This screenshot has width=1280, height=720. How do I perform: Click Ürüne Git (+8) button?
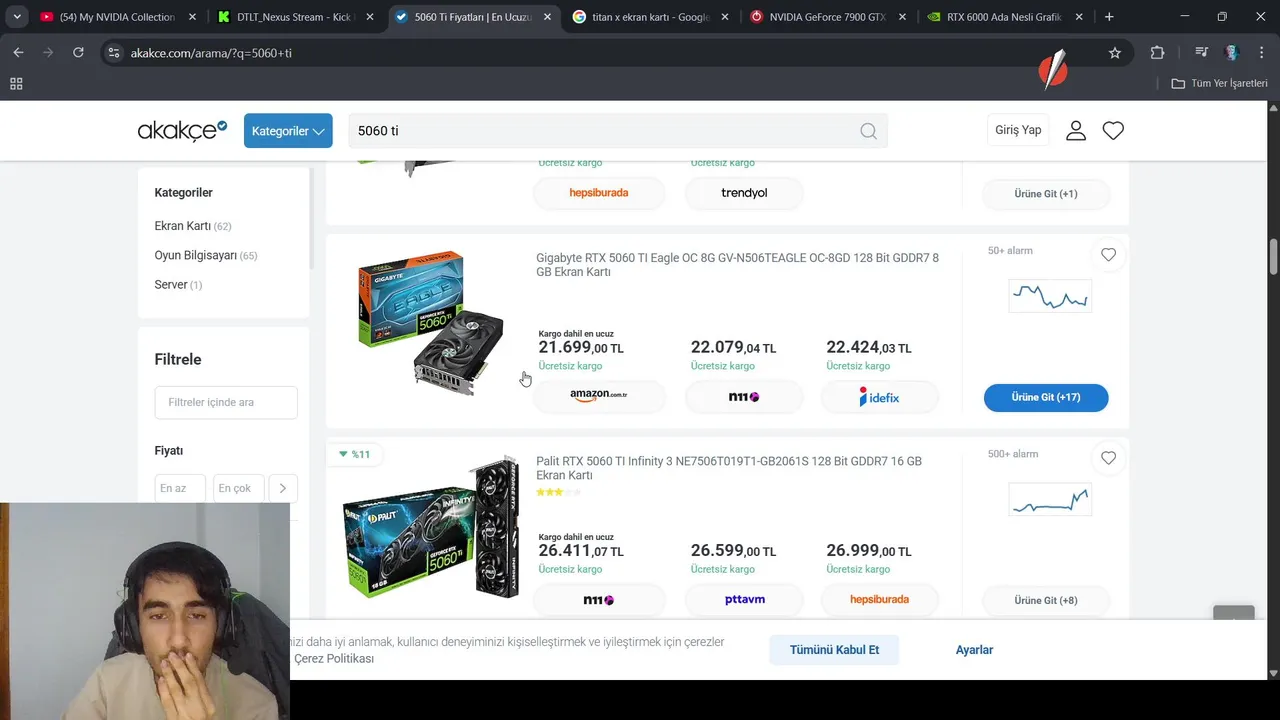click(1046, 600)
